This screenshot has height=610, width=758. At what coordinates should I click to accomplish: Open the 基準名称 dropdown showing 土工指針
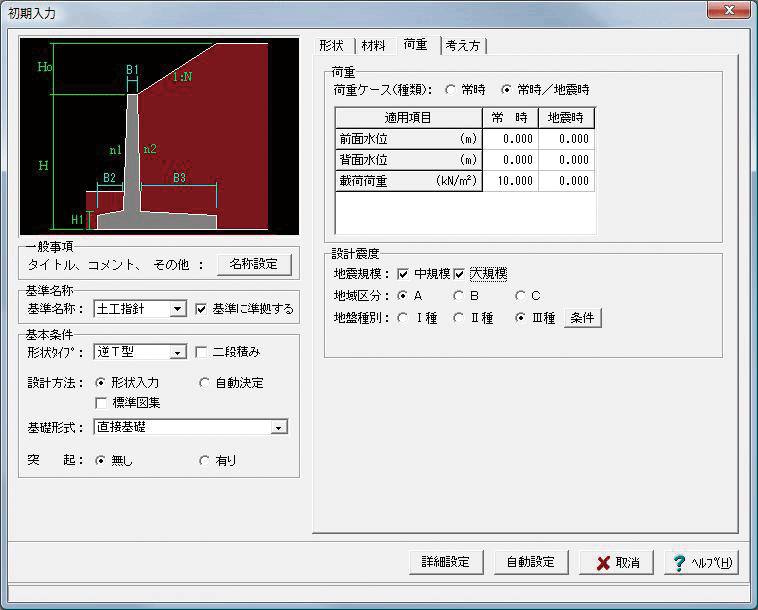140,309
